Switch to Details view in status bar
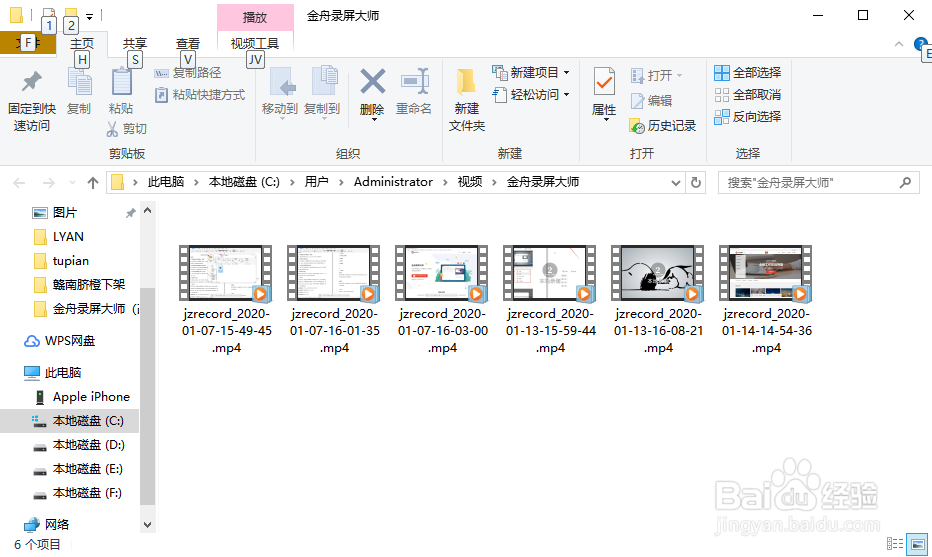The width and height of the screenshot is (932, 557). pyautogui.click(x=895, y=544)
